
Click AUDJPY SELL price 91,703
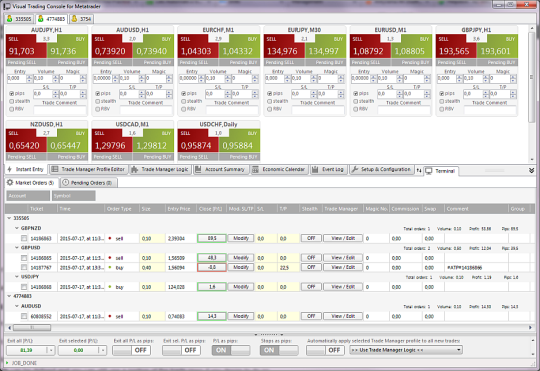point(26,47)
